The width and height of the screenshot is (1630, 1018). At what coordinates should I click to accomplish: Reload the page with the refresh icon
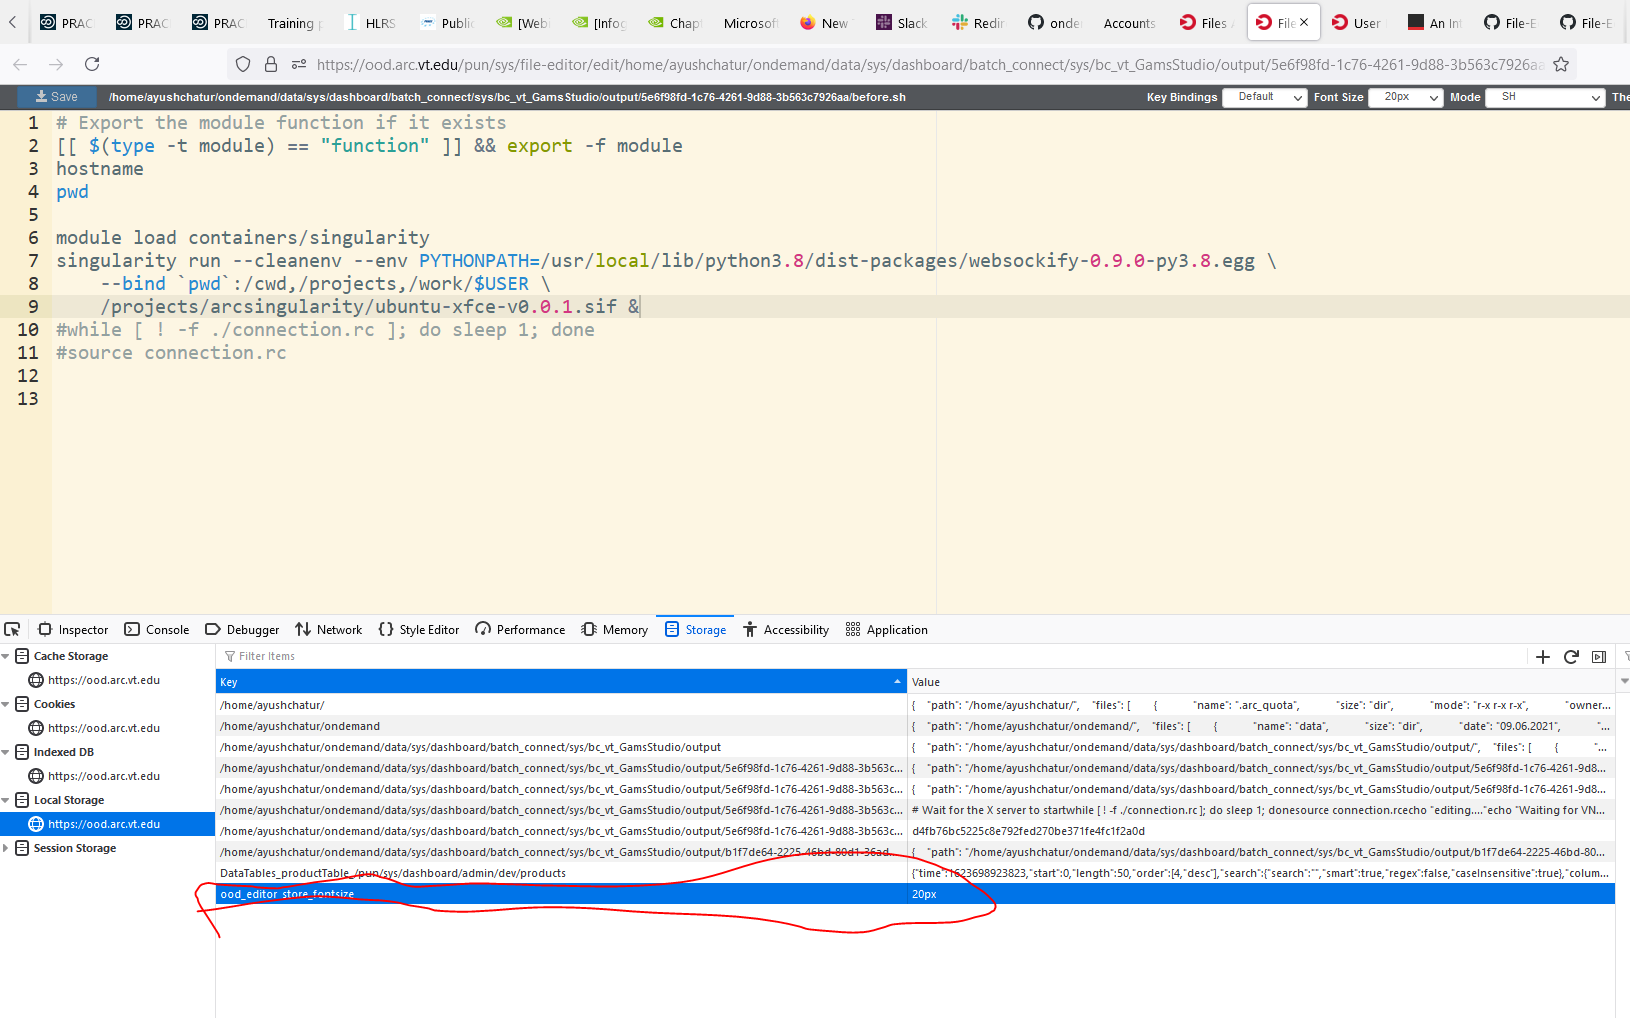[92, 64]
